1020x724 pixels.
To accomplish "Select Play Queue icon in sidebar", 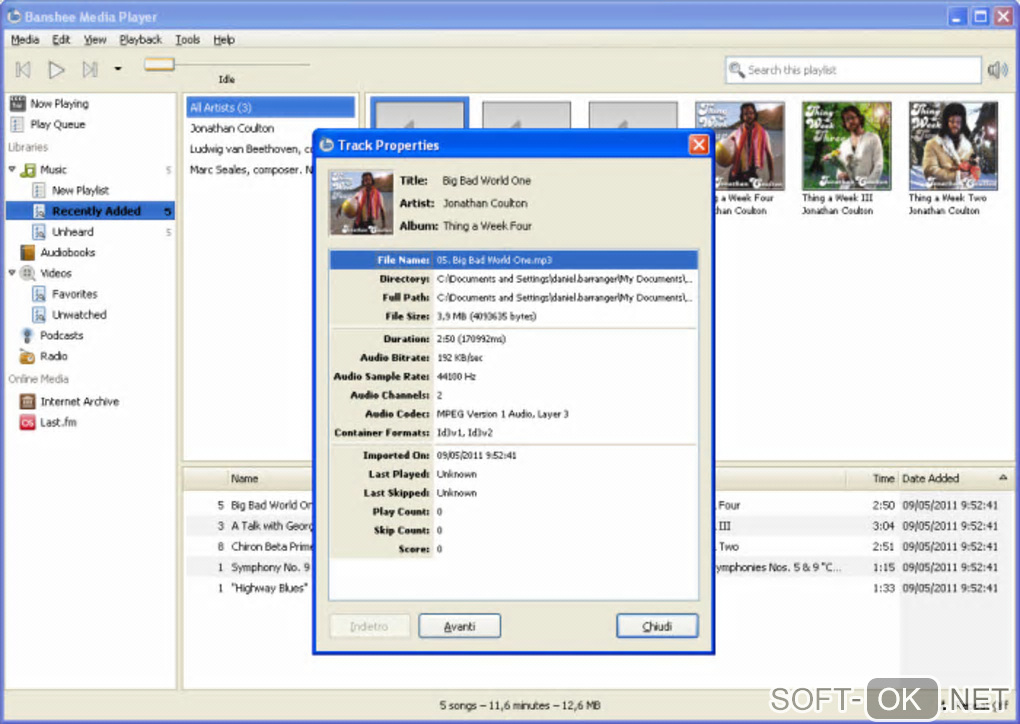I will (x=18, y=124).
